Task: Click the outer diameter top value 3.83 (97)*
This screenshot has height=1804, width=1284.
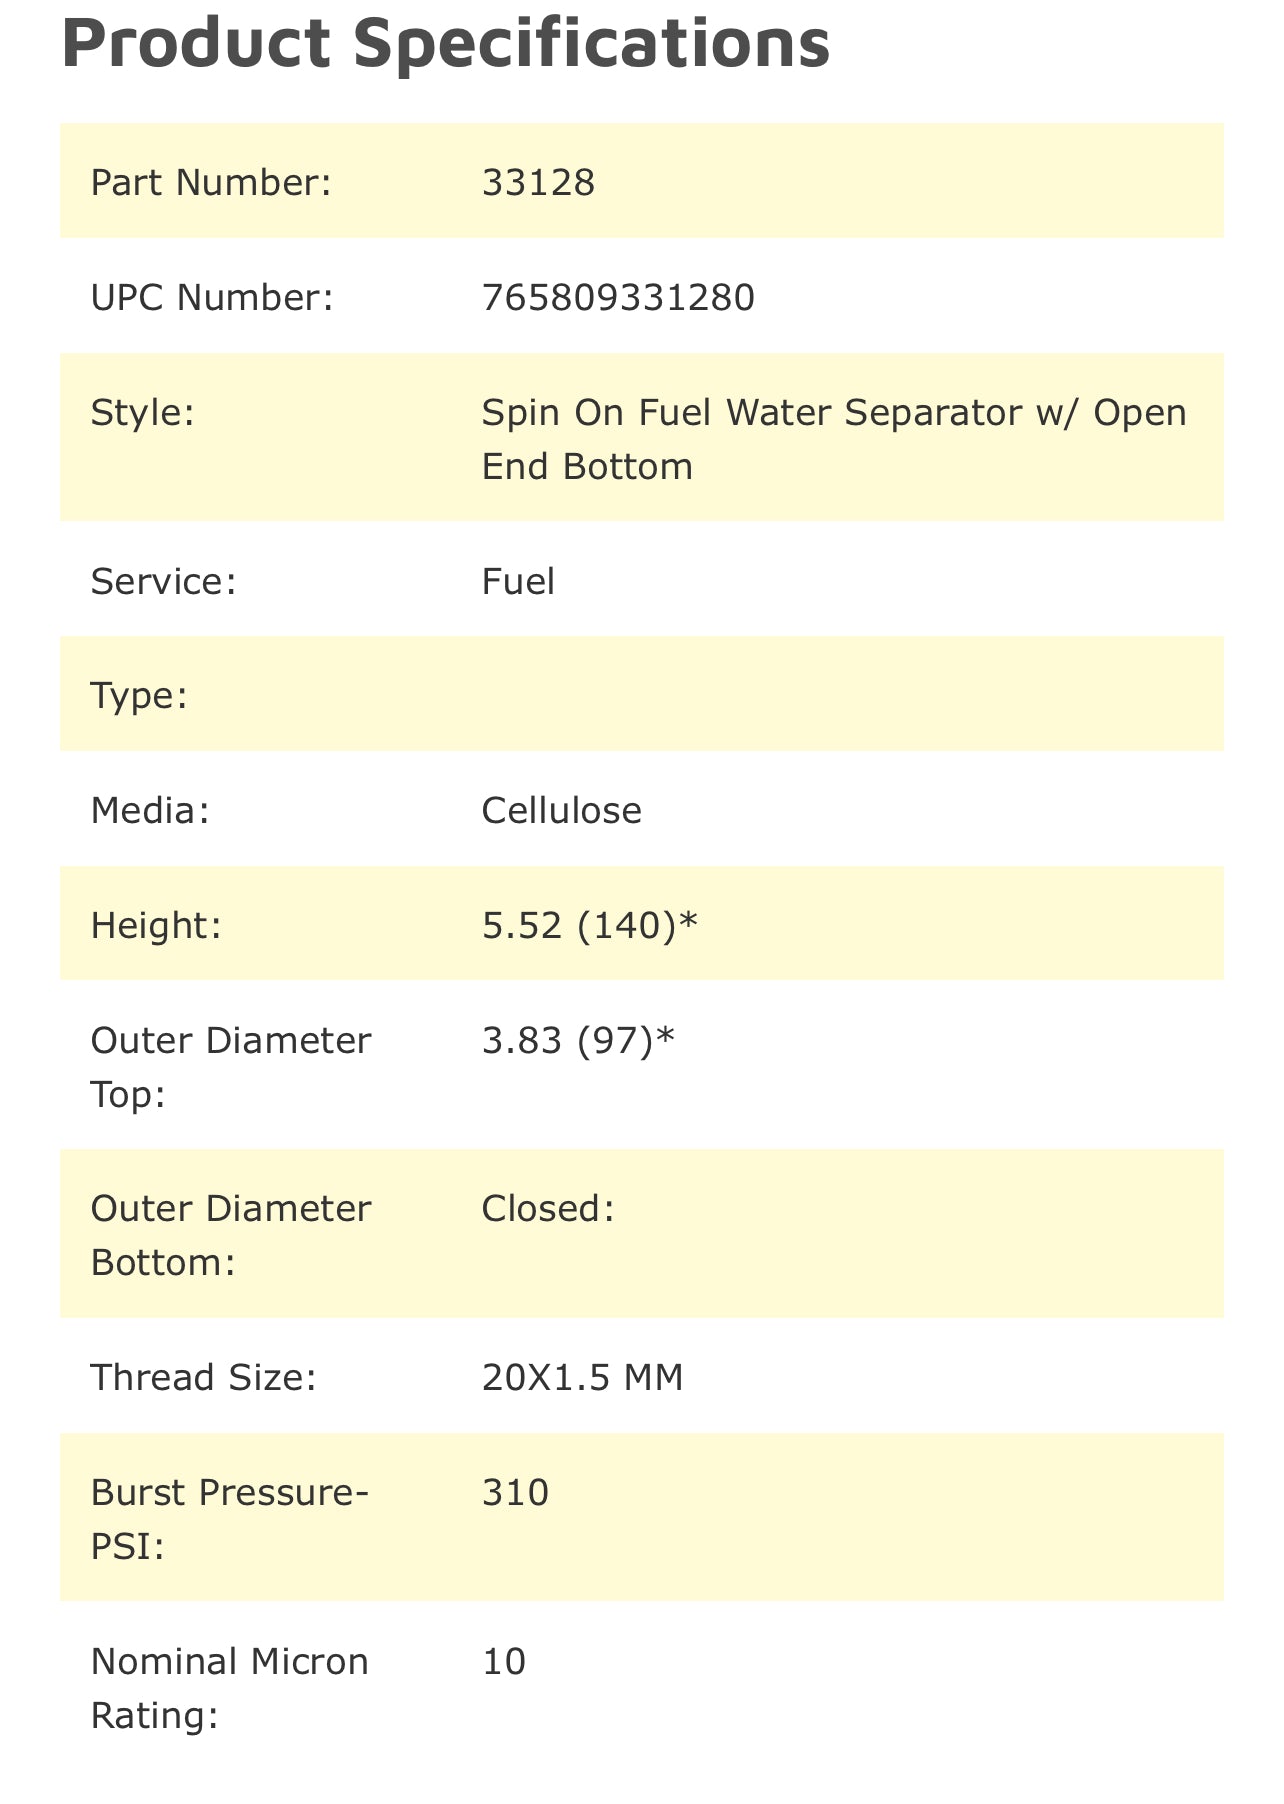Action: (x=578, y=1041)
